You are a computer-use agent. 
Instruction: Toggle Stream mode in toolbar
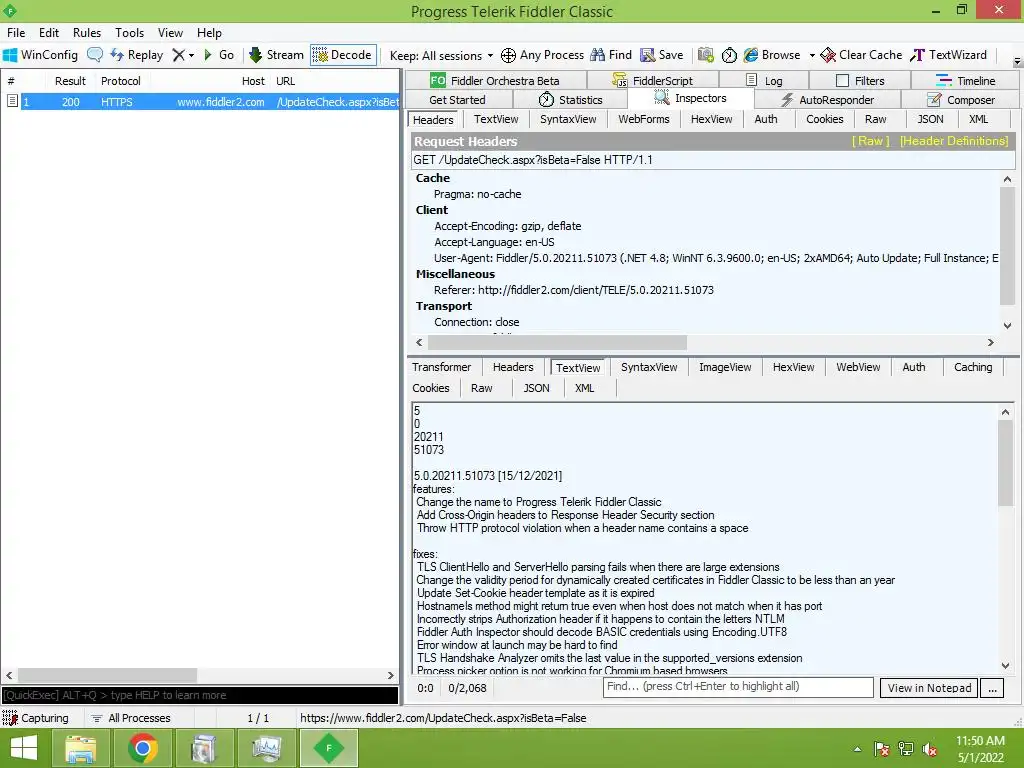[x=276, y=55]
